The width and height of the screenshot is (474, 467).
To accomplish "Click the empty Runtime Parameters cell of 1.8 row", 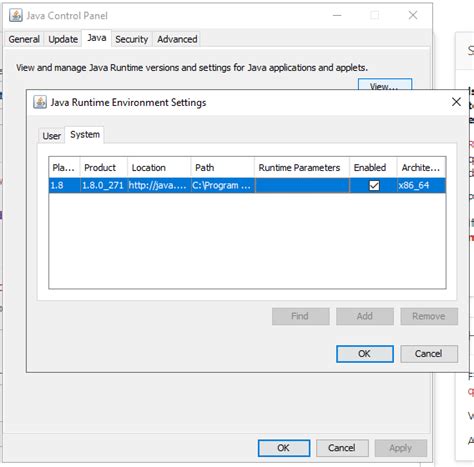I will [x=302, y=185].
